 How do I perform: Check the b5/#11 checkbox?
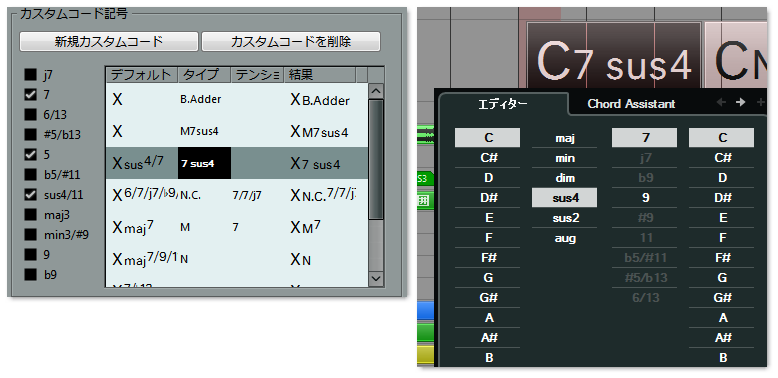pyautogui.click(x=31, y=175)
